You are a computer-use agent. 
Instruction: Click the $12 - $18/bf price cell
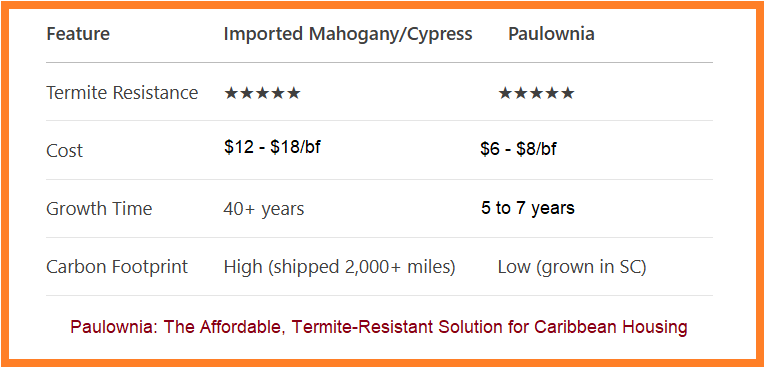(x=272, y=147)
